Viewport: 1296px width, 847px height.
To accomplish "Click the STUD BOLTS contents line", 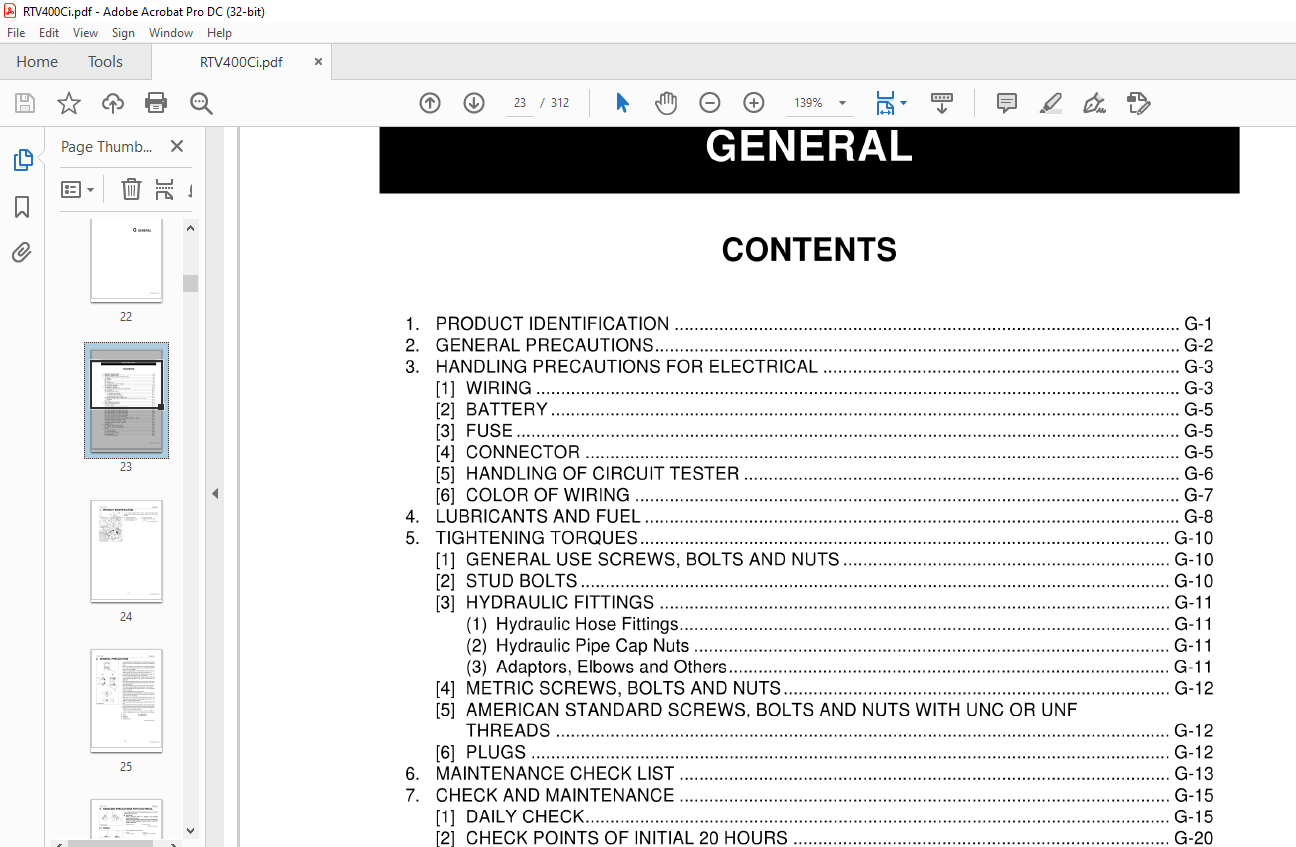I will (824, 581).
